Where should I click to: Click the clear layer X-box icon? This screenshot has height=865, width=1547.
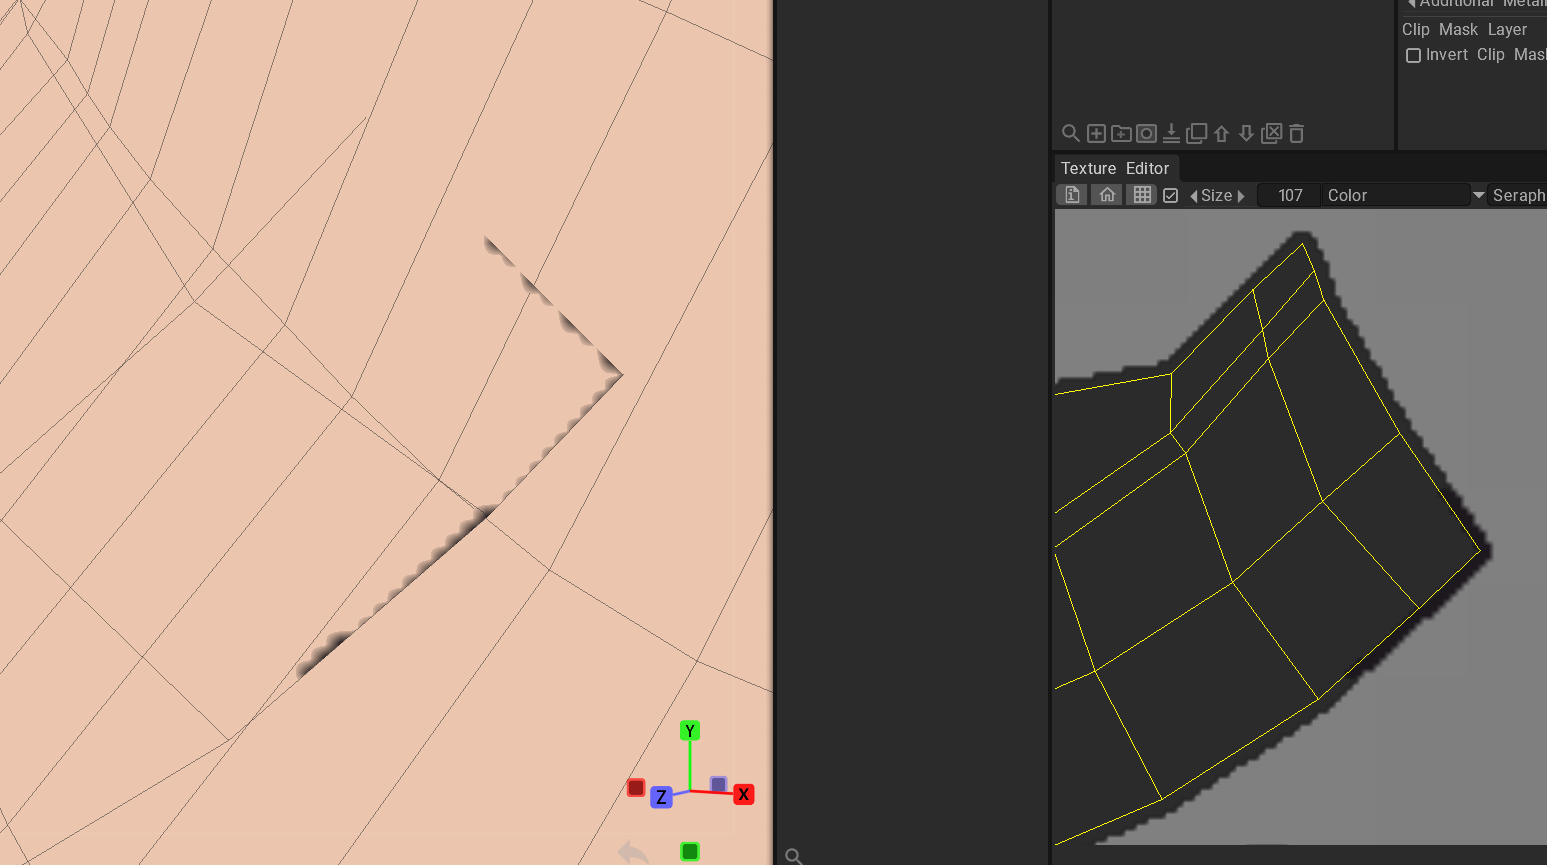1272,133
